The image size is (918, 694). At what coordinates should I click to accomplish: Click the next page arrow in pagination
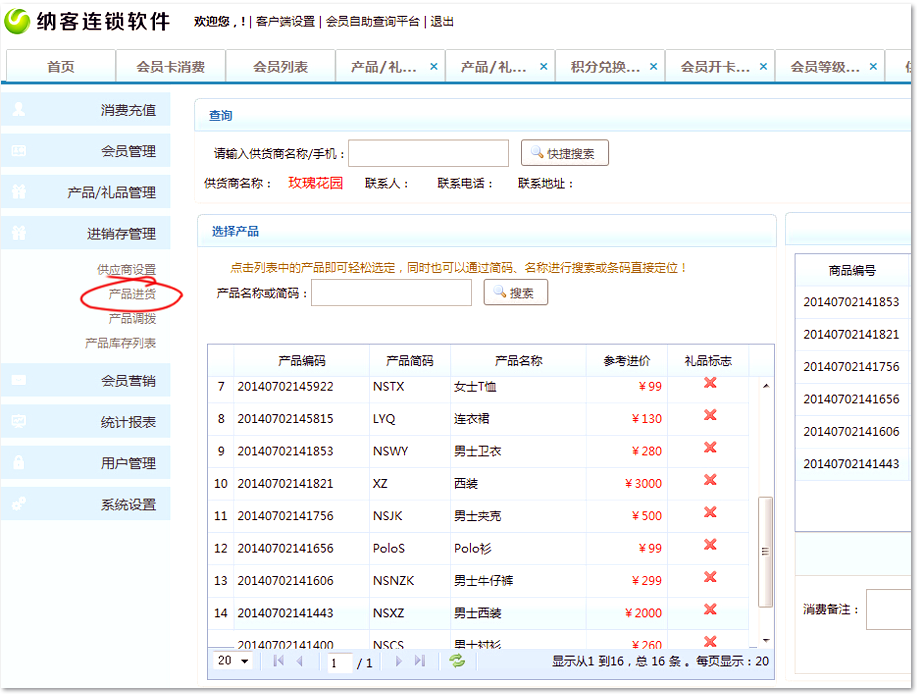[x=399, y=661]
